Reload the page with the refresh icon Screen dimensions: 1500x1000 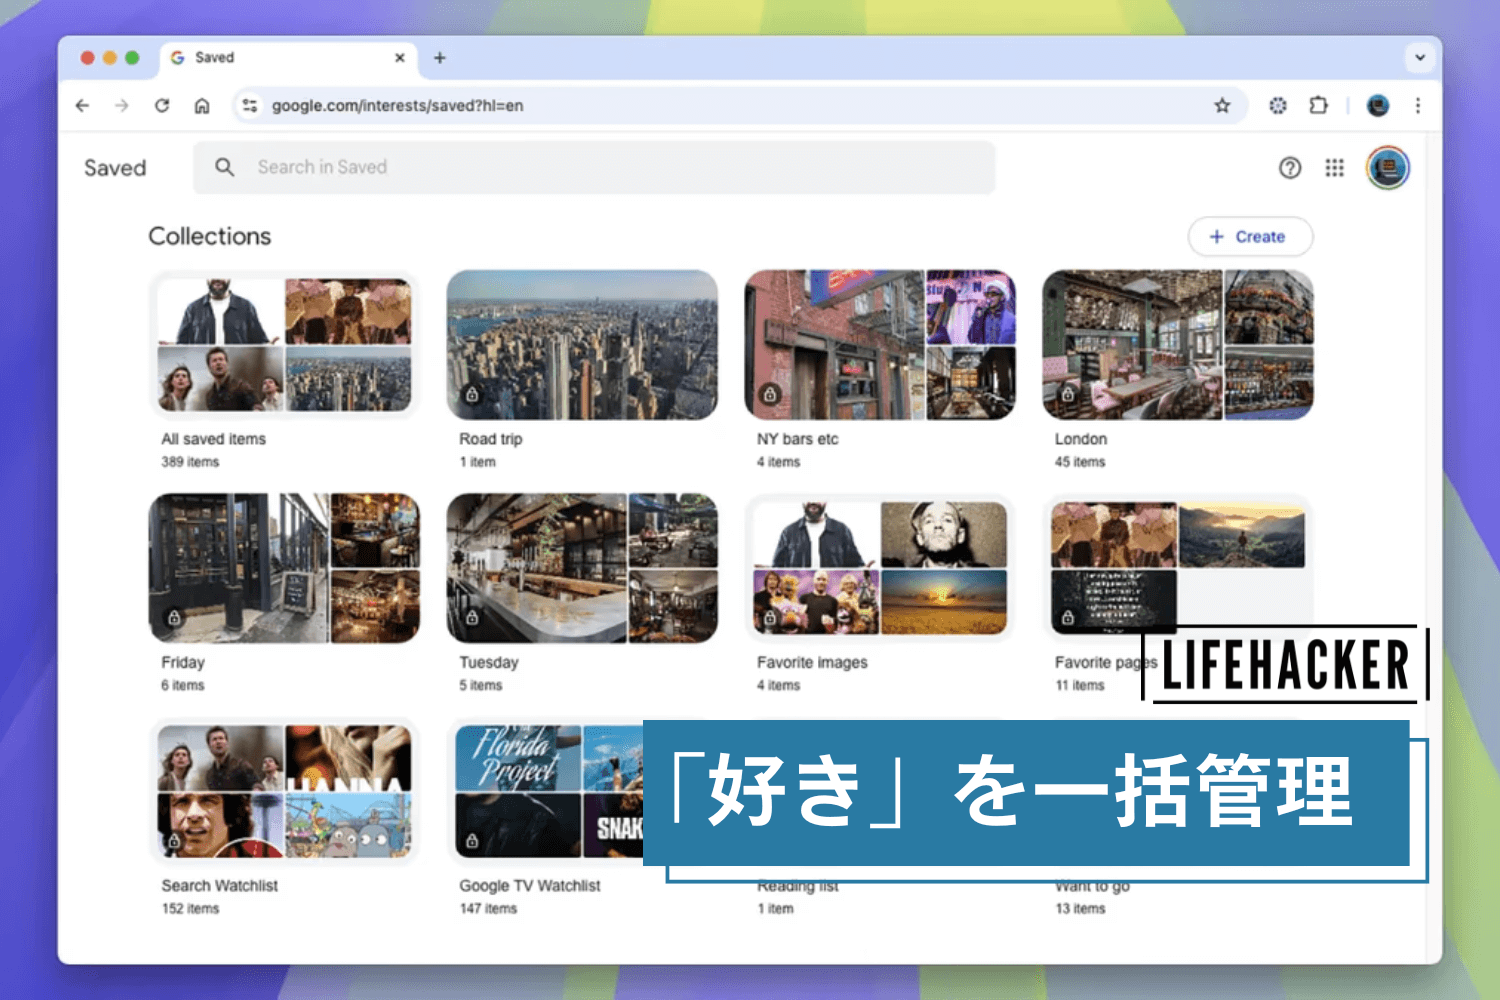click(x=162, y=105)
